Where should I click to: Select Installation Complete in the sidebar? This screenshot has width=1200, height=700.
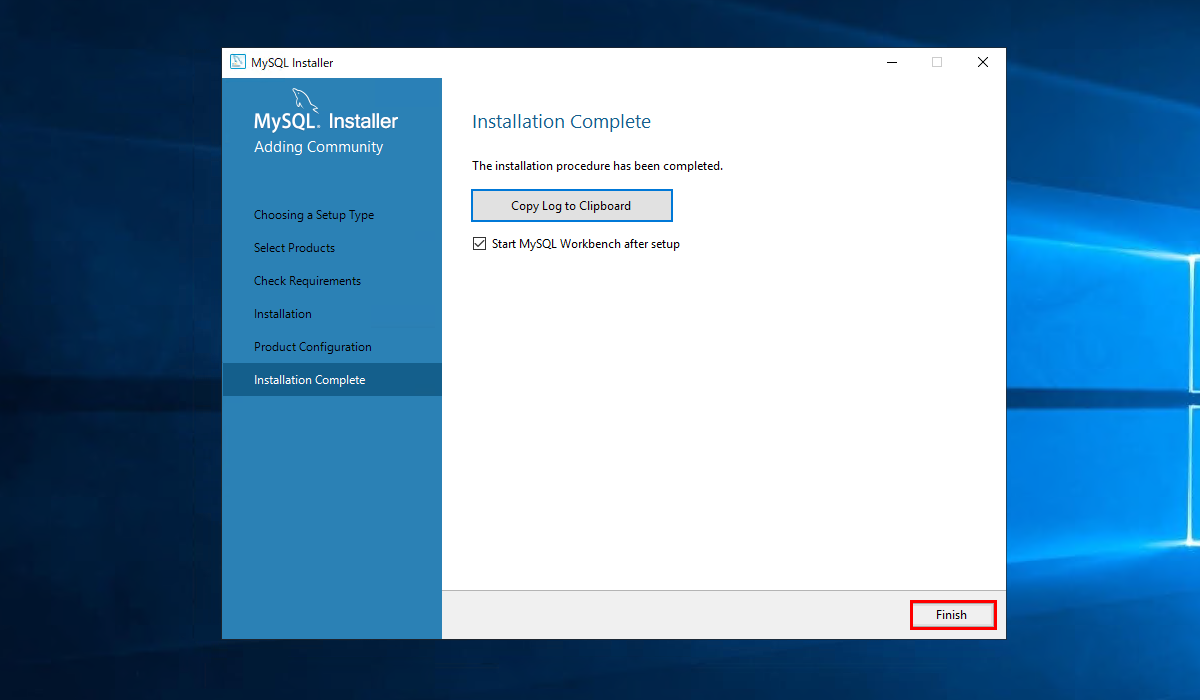[x=332, y=380]
